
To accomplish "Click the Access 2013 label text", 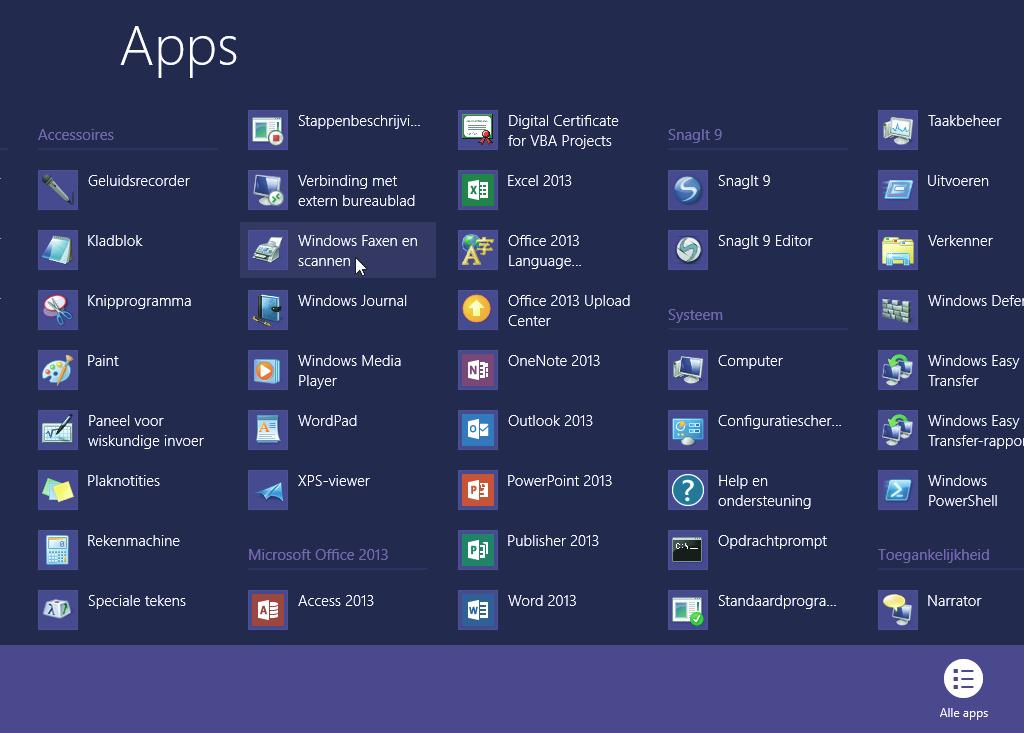I will click(x=336, y=600).
